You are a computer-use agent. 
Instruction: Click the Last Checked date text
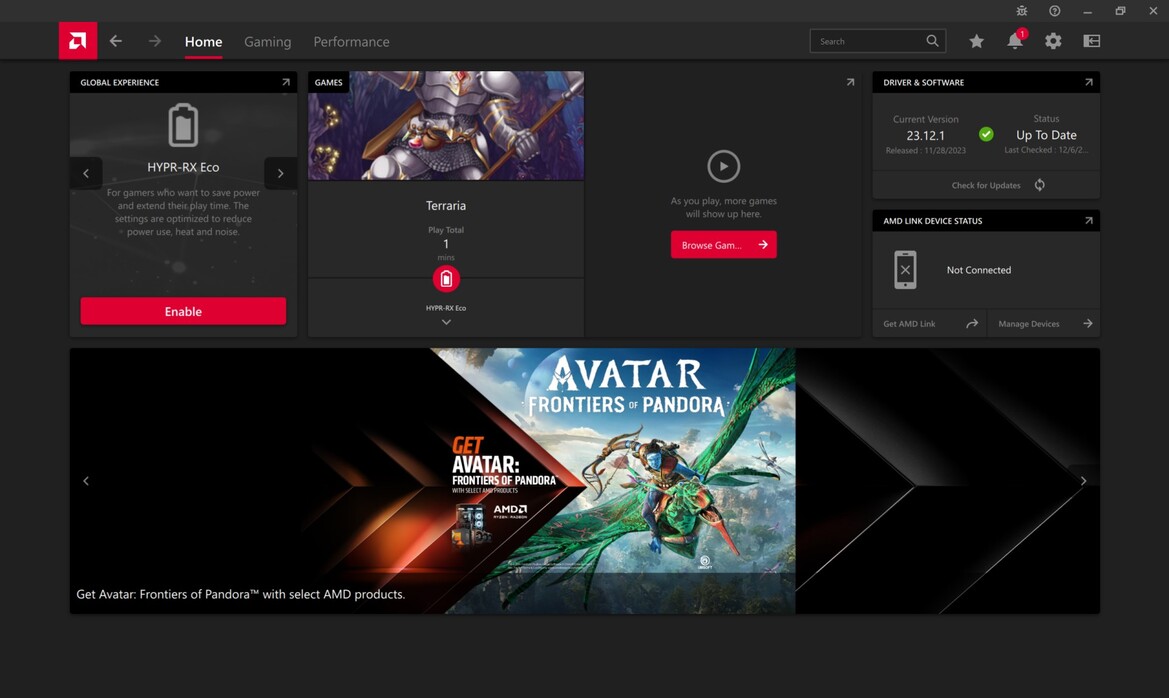click(x=1046, y=150)
